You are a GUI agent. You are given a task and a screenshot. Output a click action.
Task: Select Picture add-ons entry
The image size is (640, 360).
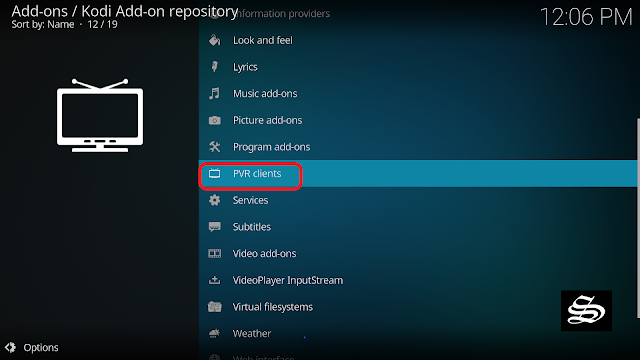click(x=418, y=120)
